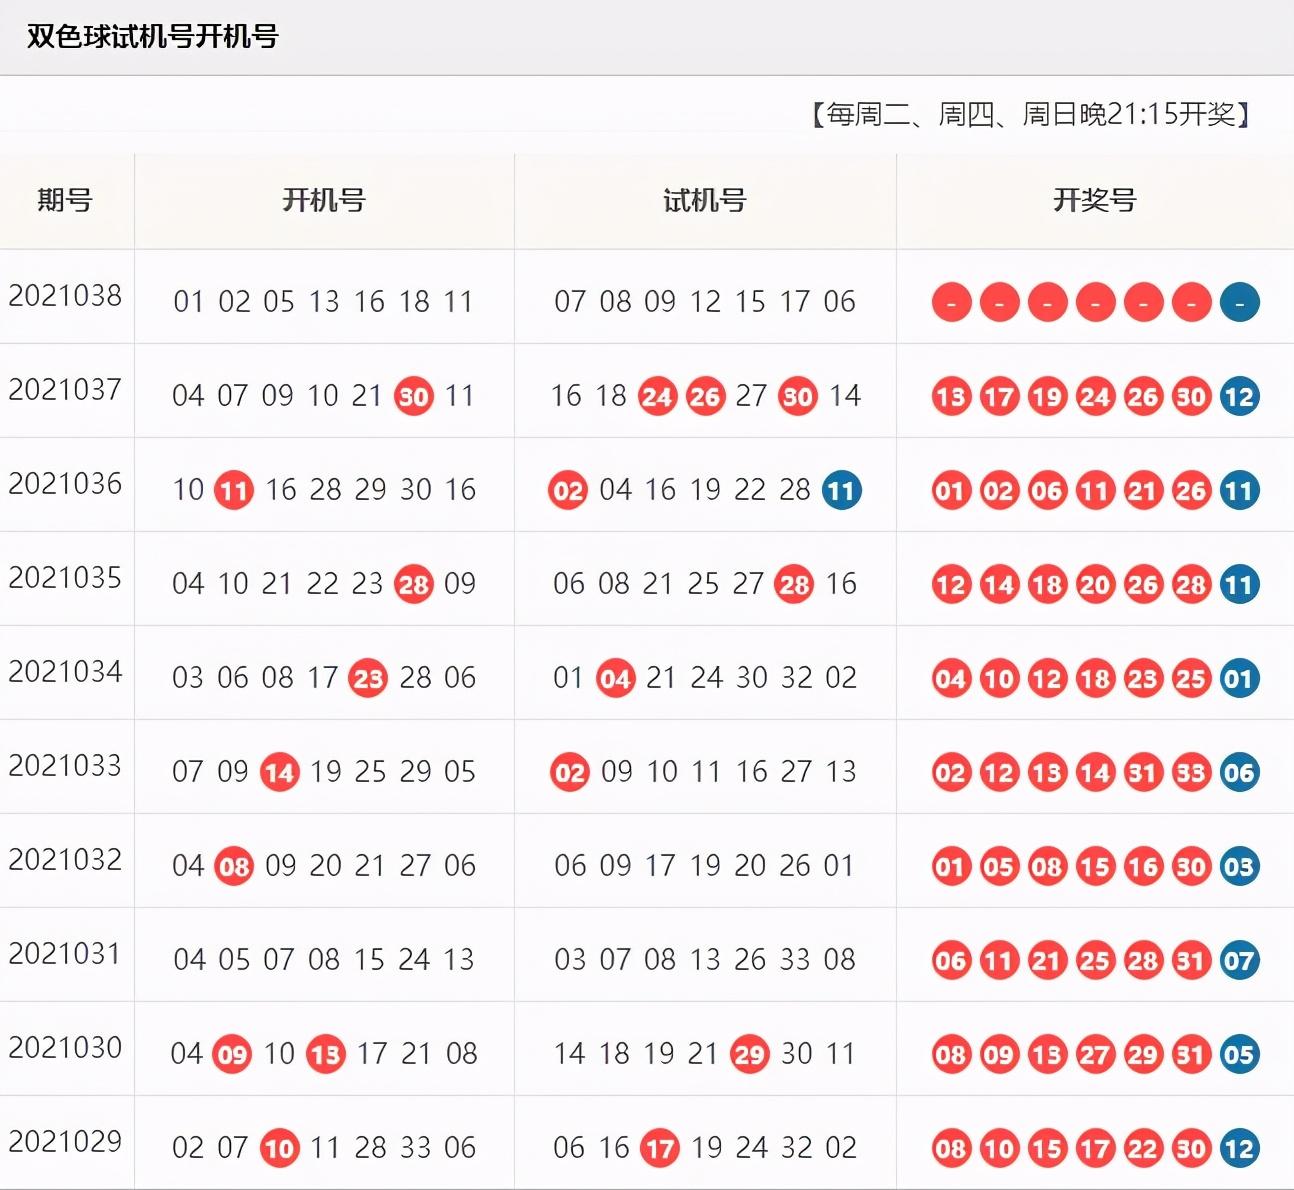This screenshot has width=1294, height=1190.
Task: Click red ball 22 in 2021029 开奖号
Action: [x=1143, y=1149]
